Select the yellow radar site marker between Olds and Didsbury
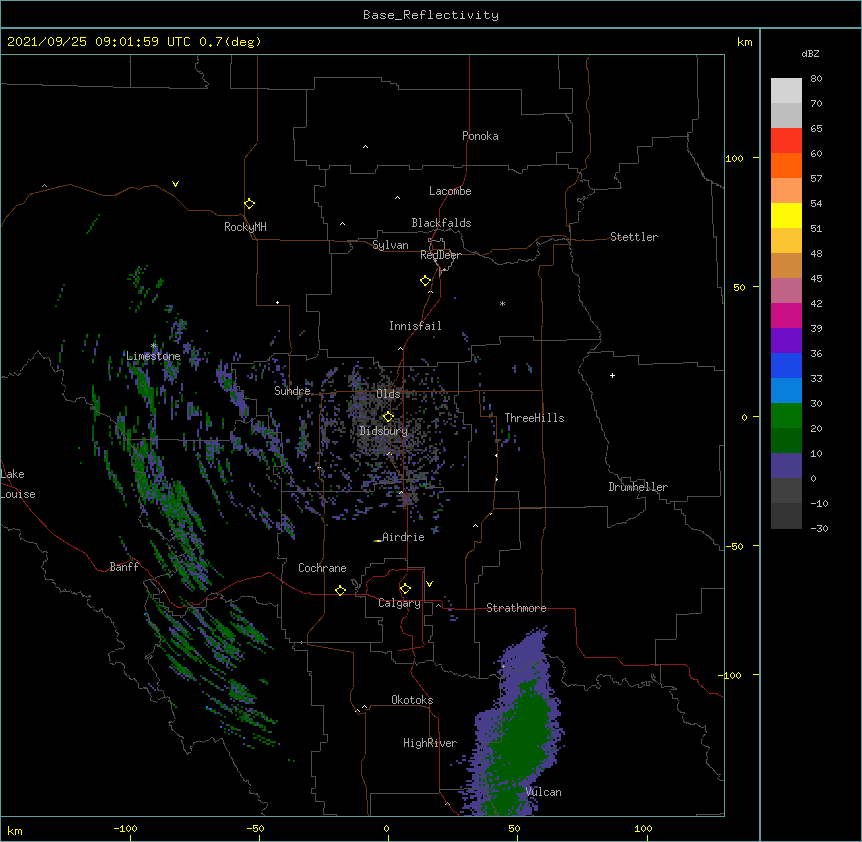This screenshot has height=842, width=862. [388, 416]
